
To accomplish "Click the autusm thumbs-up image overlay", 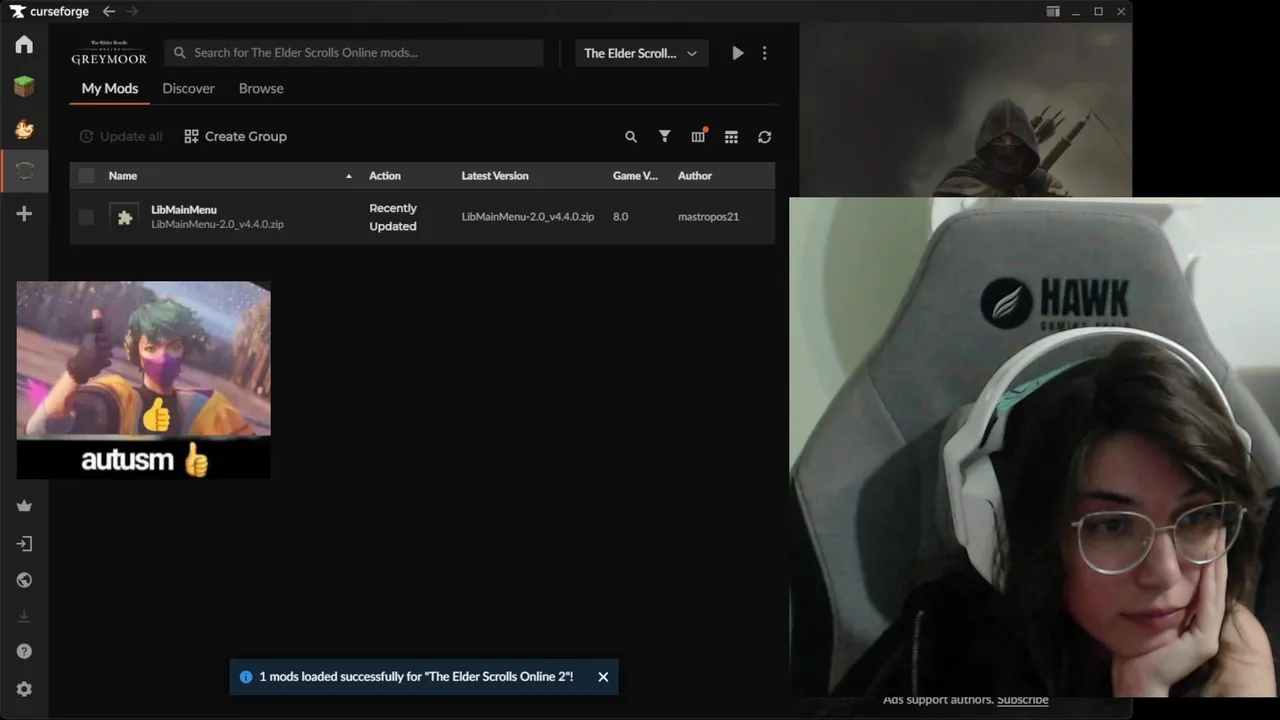I will [143, 380].
